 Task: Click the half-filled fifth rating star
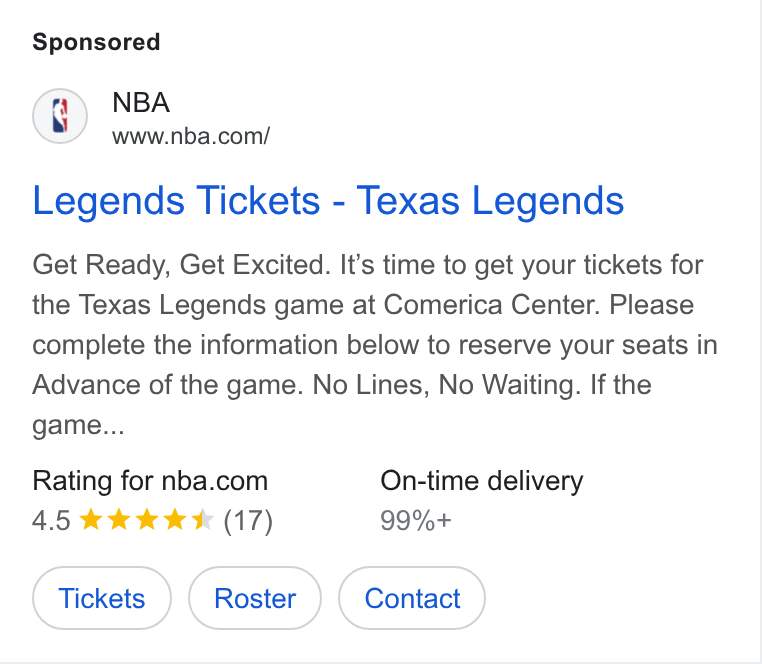[203, 519]
